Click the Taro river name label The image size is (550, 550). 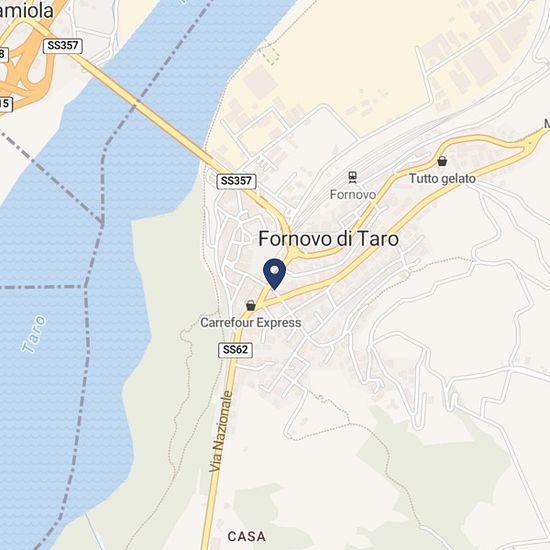[x=34, y=334]
